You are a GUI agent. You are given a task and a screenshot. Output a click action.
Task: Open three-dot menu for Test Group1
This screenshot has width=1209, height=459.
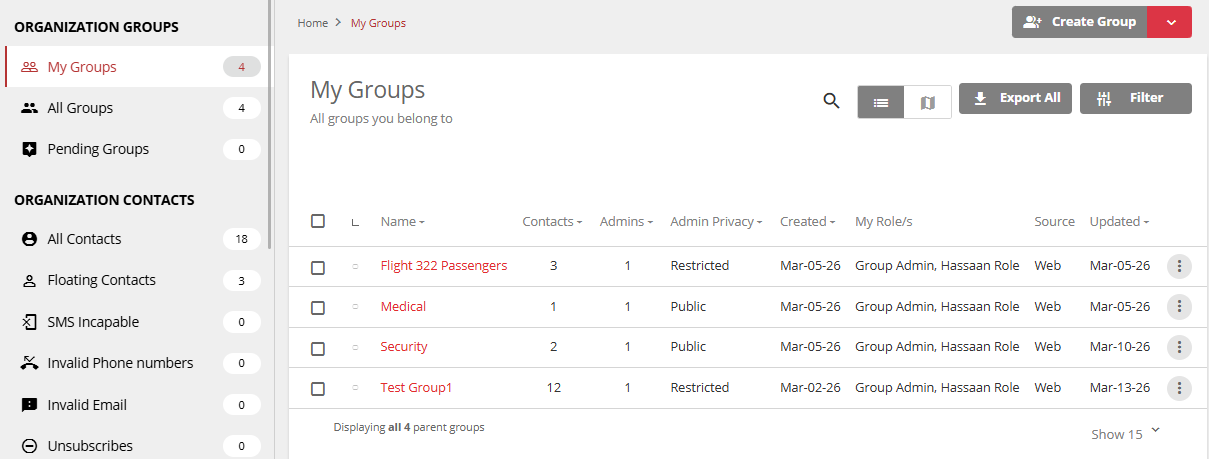1179,388
